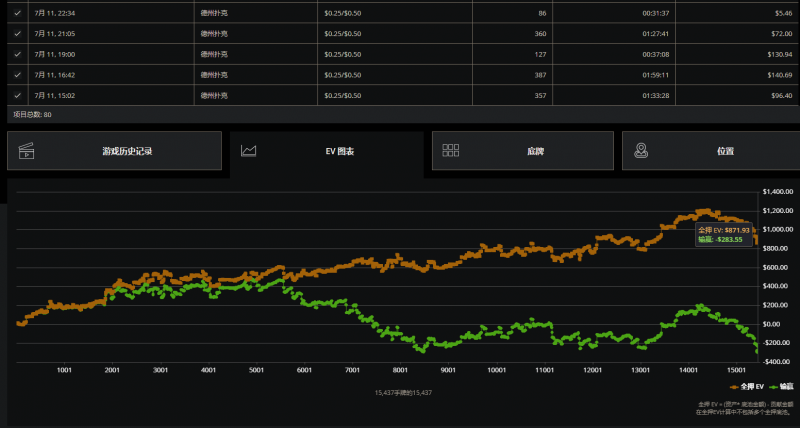The height and width of the screenshot is (428, 800).
Task: Click the 14001 mark on the chart x-axis
Action: coord(688,370)
